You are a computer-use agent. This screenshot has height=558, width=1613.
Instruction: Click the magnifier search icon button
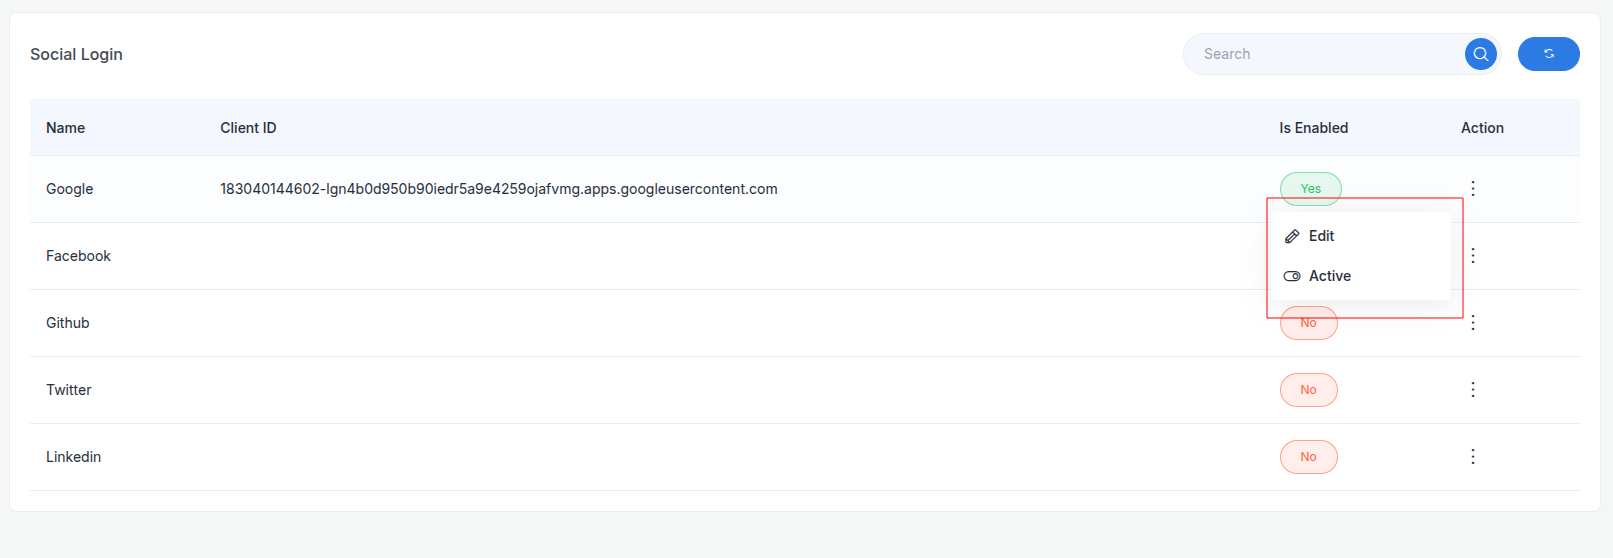click(x=1480, y=54)
